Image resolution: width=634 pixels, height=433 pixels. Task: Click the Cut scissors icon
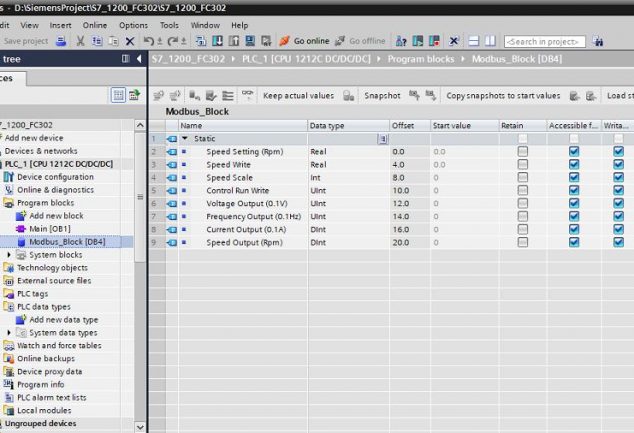point(80,41)
